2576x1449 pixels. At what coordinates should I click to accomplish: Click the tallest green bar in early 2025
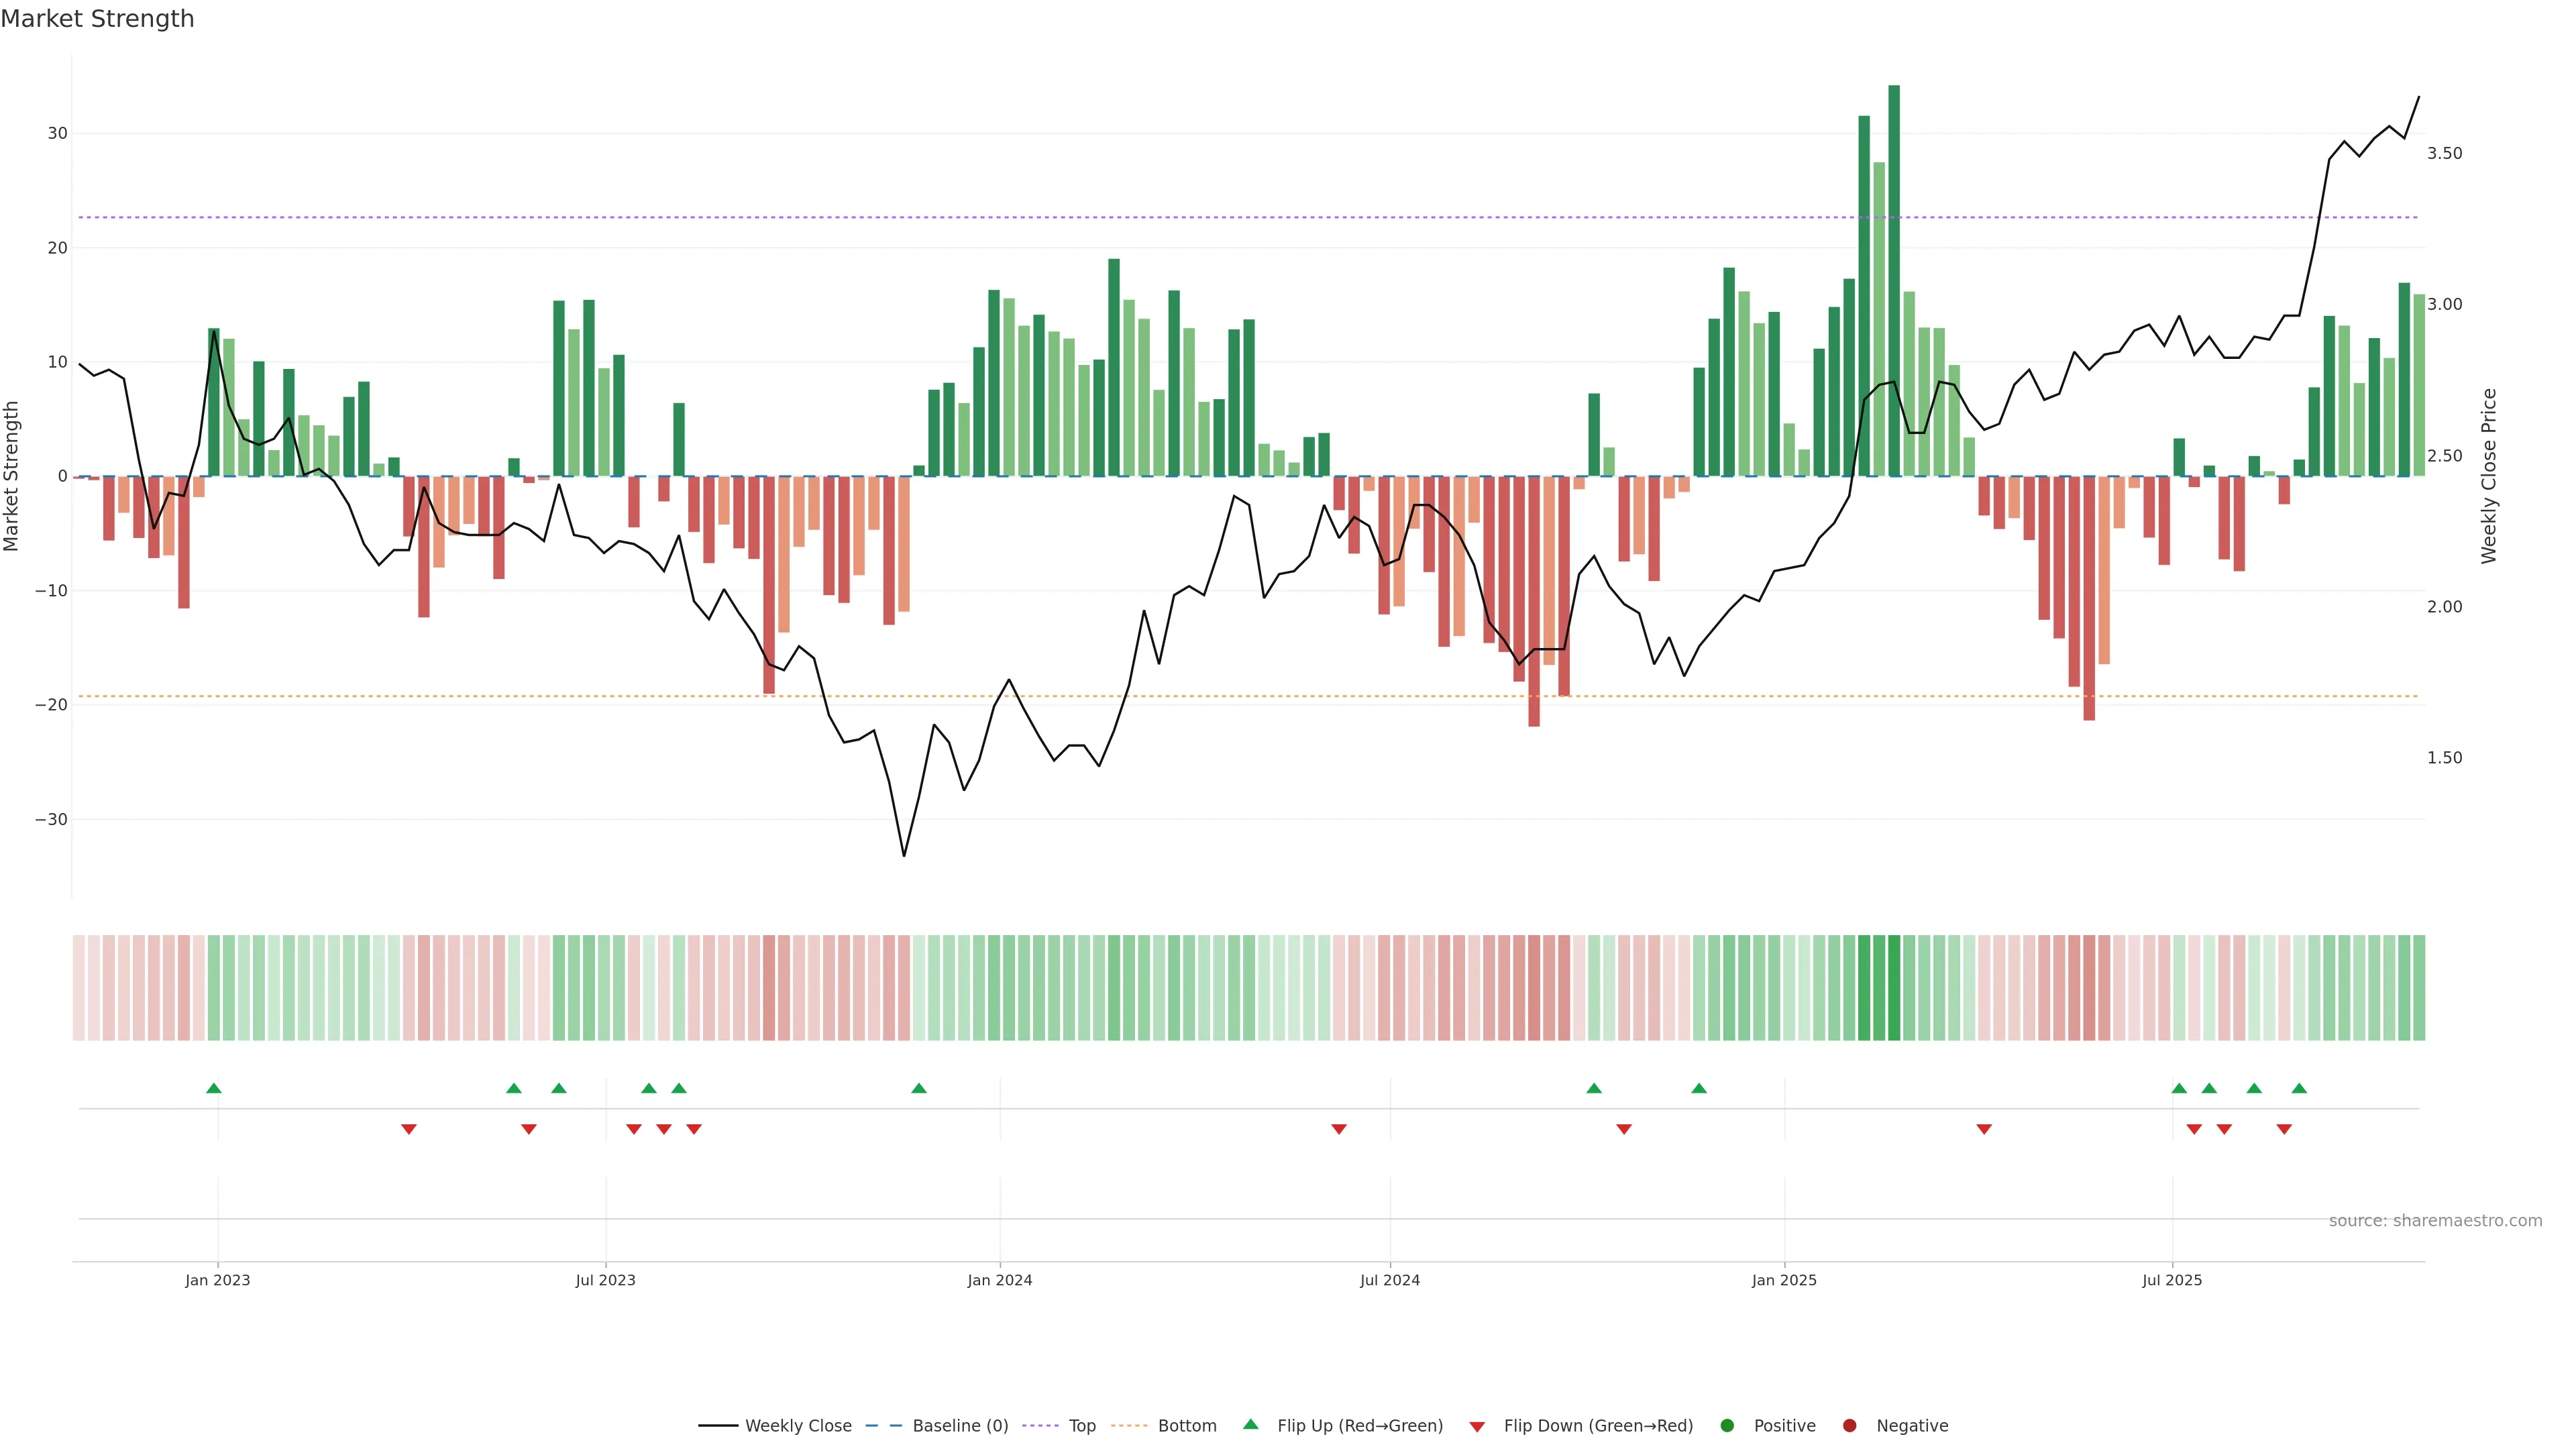click(x=1894, y=280)
